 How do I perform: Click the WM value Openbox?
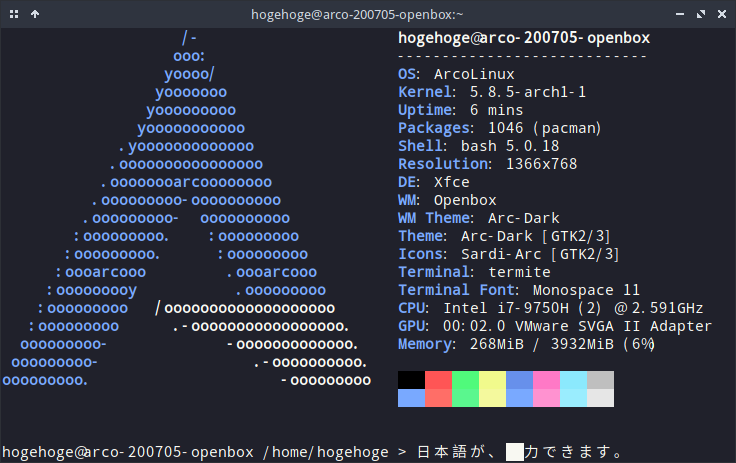tap(465, 200)
